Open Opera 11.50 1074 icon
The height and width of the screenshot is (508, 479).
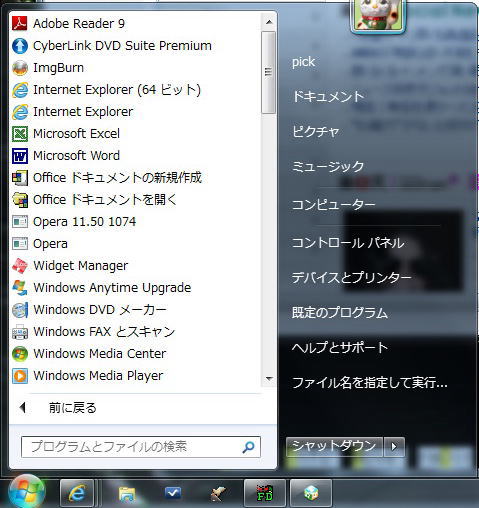tap(20, 222)
